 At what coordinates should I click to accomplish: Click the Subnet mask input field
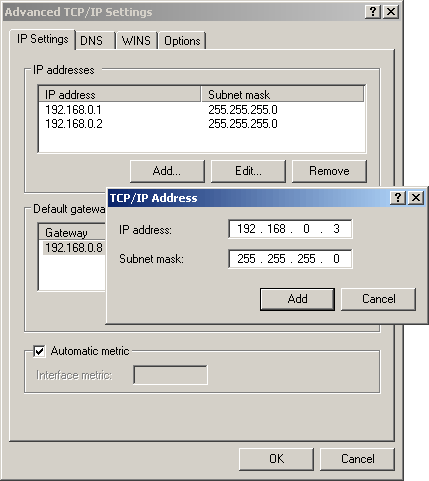tap(290, 259)
